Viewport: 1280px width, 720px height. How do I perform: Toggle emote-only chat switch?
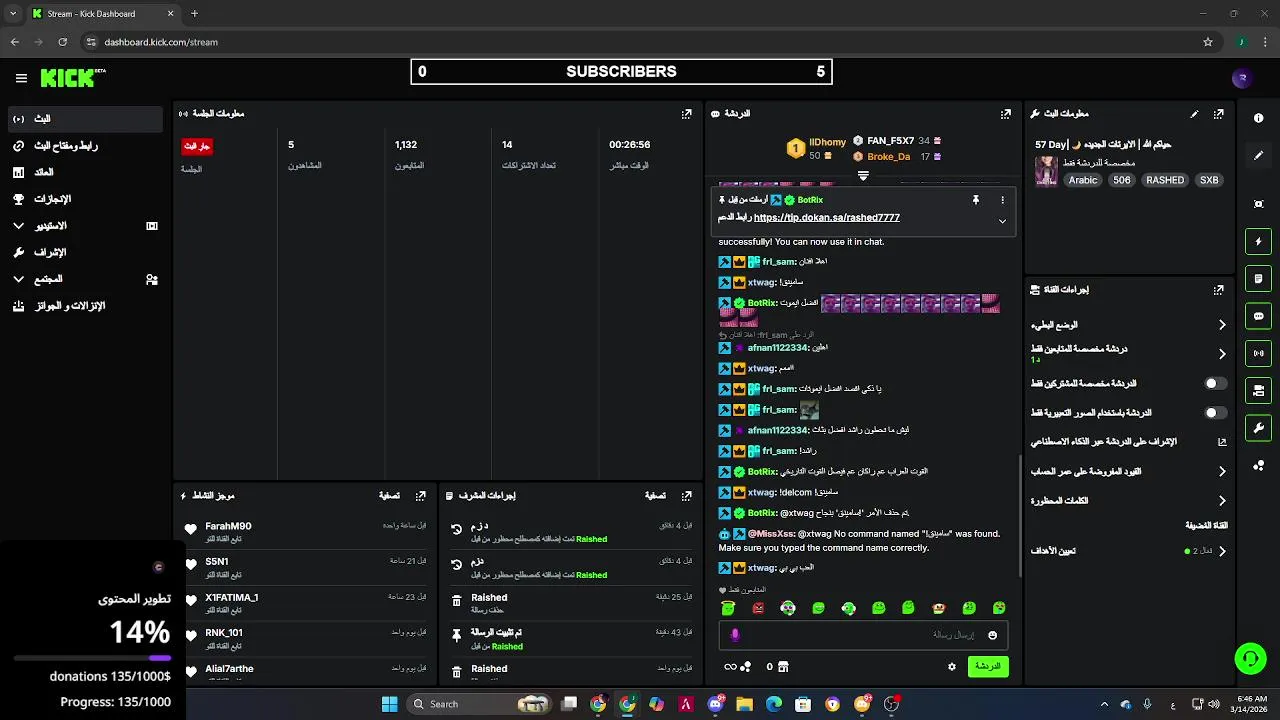tap(1214, 412)
